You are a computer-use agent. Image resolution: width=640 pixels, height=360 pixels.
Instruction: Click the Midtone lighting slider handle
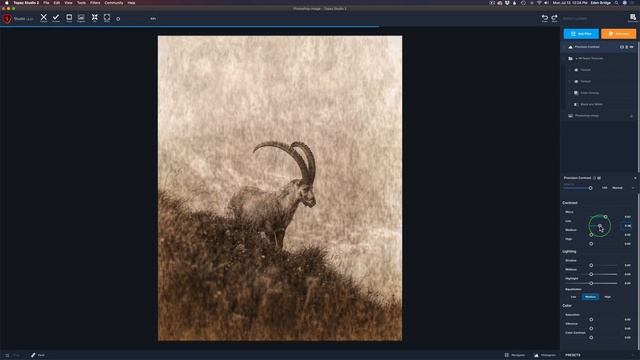pyautogui.click(x=591, y=274)
